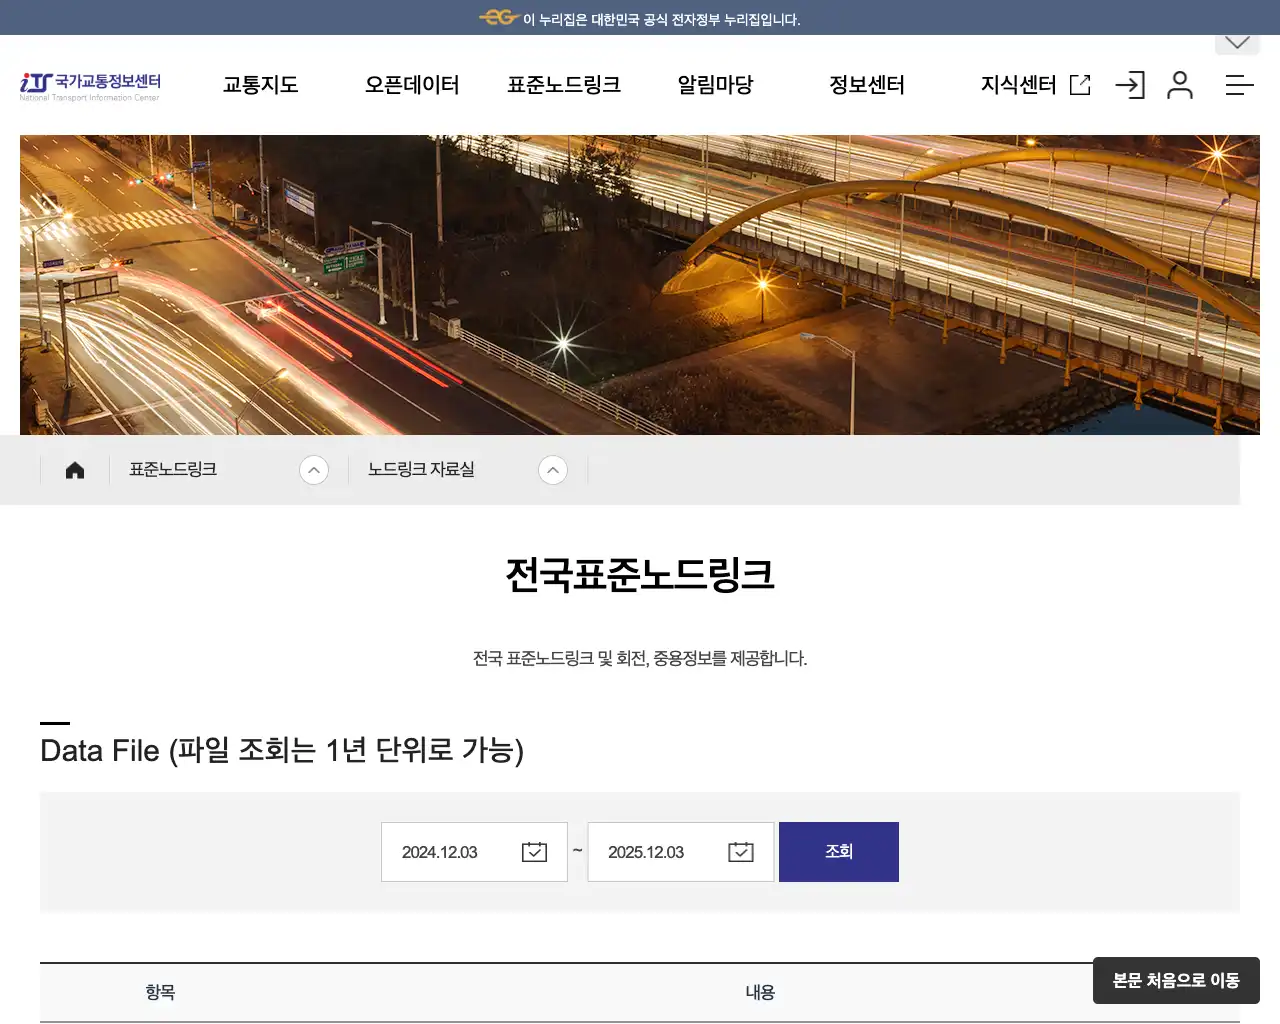The width and height of the screenshot is (1280, 1024).
Task: Open the calendar picker for the start date
Action: coord(534,851)
